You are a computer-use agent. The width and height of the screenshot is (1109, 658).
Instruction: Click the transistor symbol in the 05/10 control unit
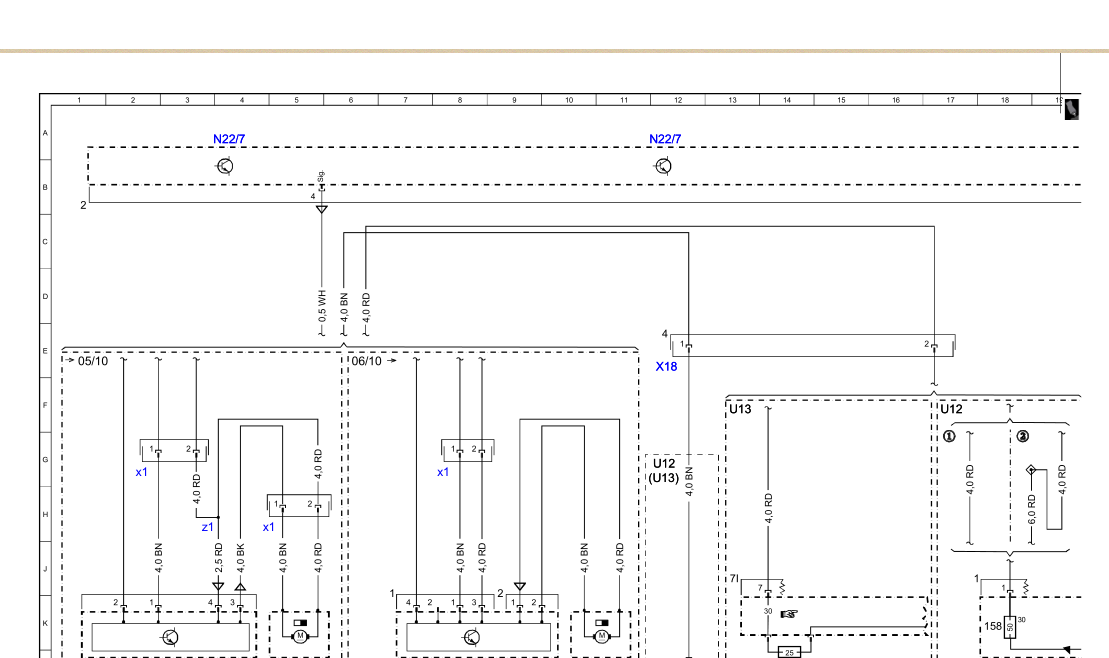coord(170,637)
